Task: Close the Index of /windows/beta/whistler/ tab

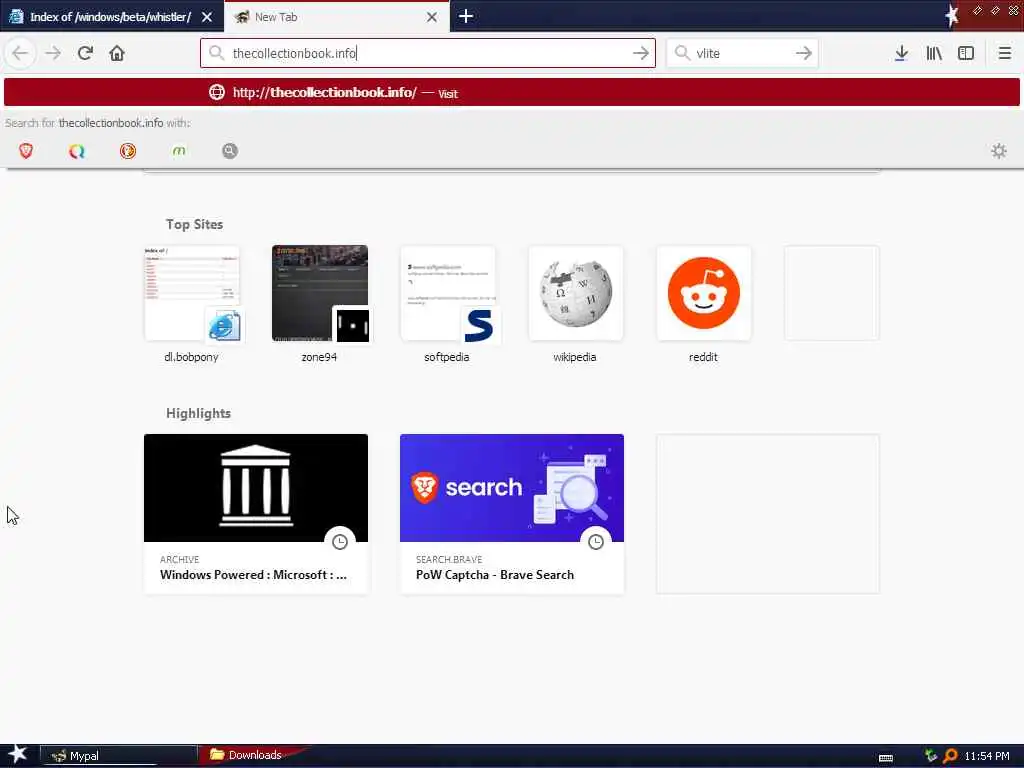Action: pos(207,17)
